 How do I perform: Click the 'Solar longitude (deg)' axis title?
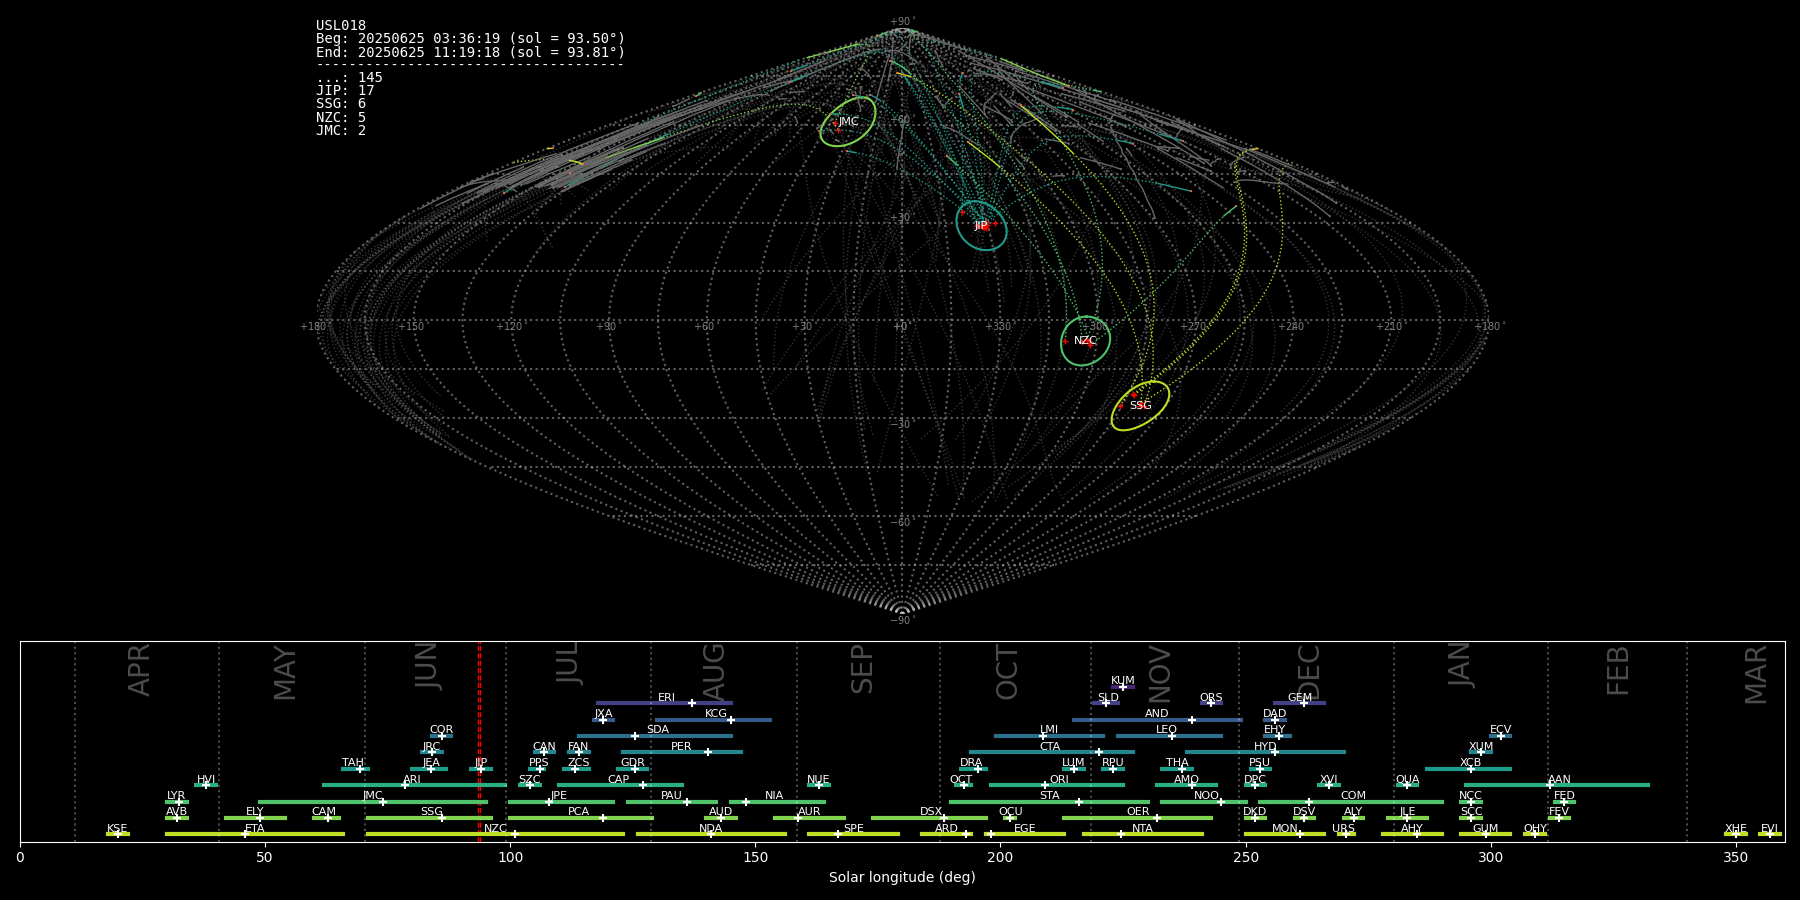902,877
